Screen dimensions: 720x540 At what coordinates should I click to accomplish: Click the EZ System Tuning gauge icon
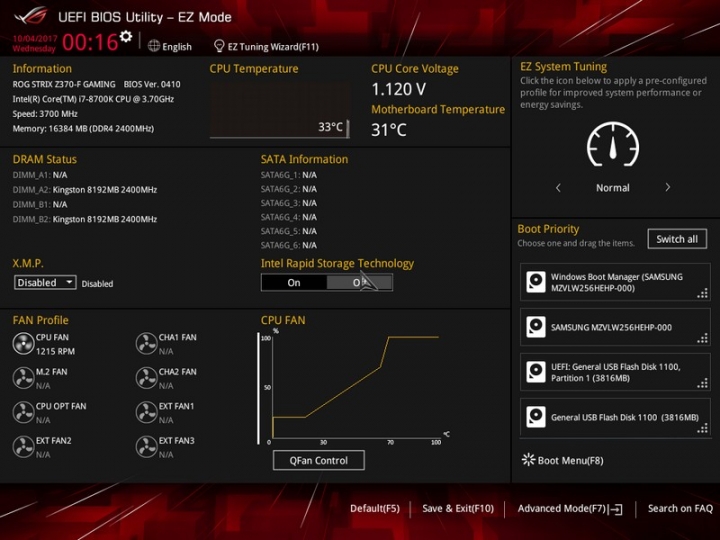point(613,144)
